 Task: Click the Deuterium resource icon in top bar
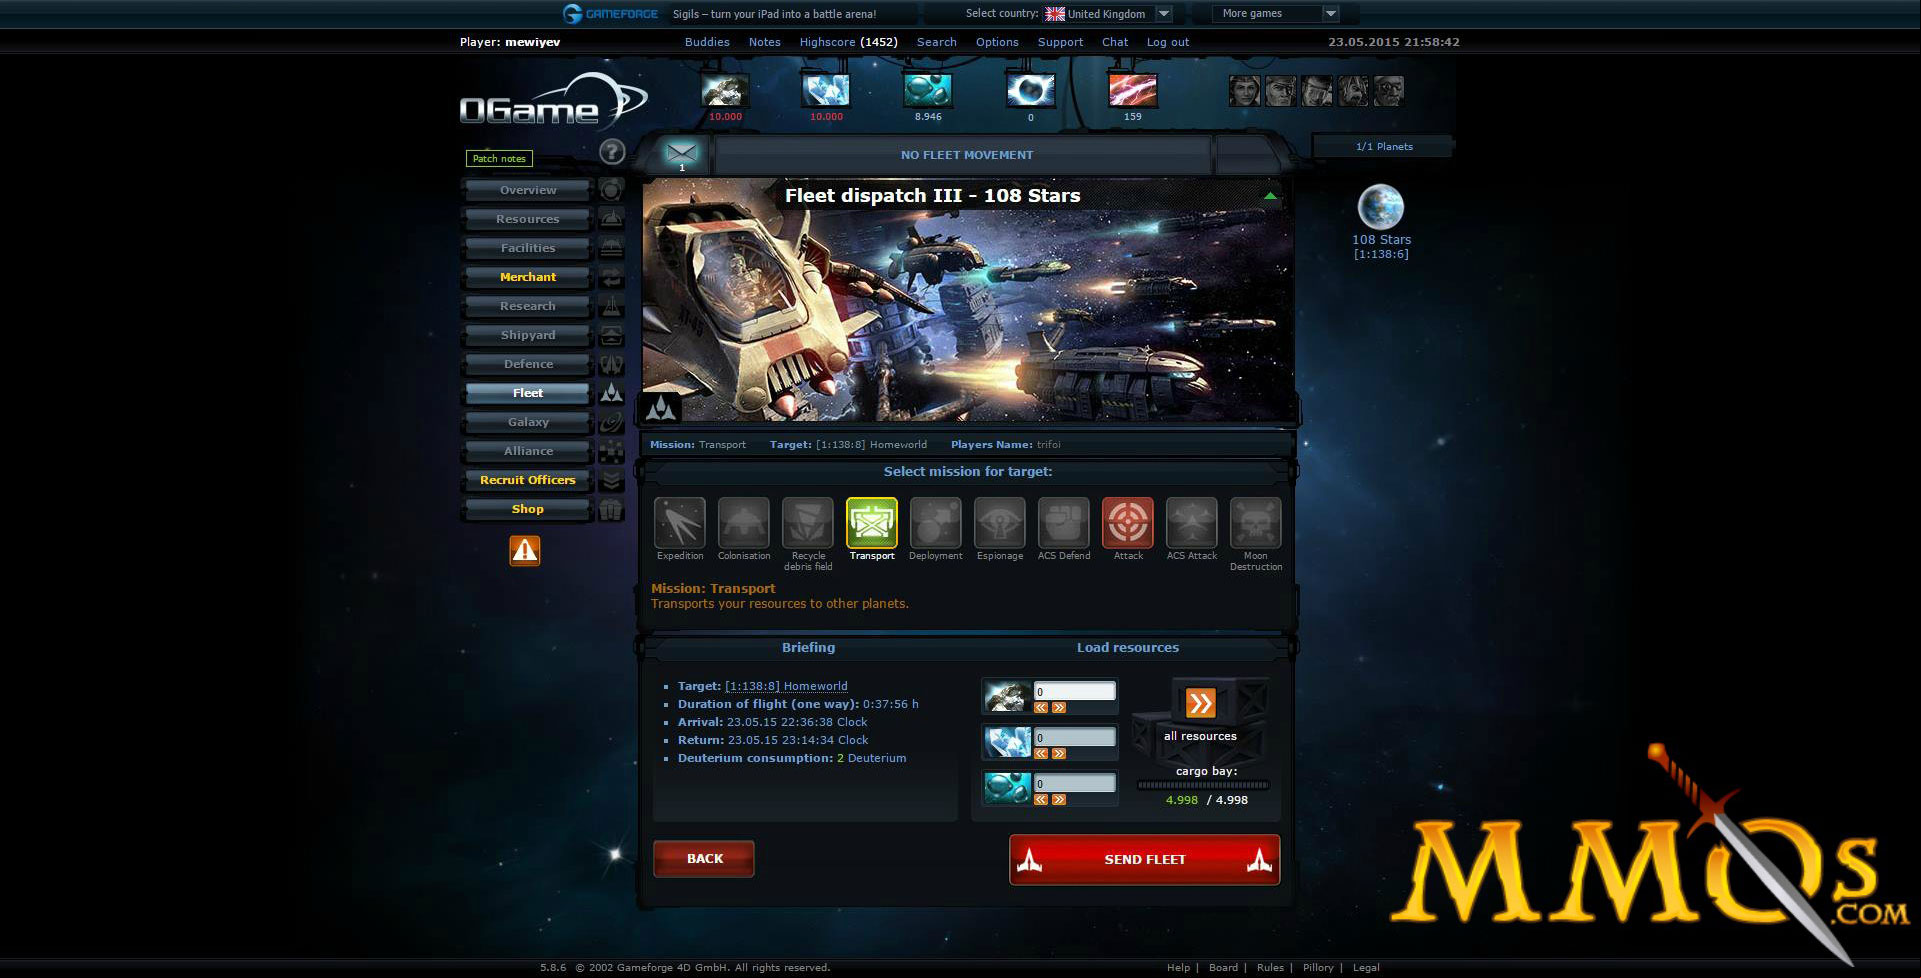pyautogui.click(x=928, y=90)
